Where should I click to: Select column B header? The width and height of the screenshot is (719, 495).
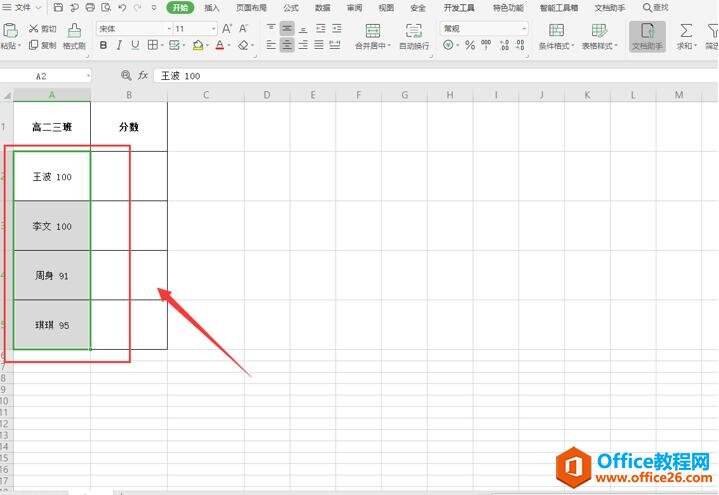click(129, 95)
